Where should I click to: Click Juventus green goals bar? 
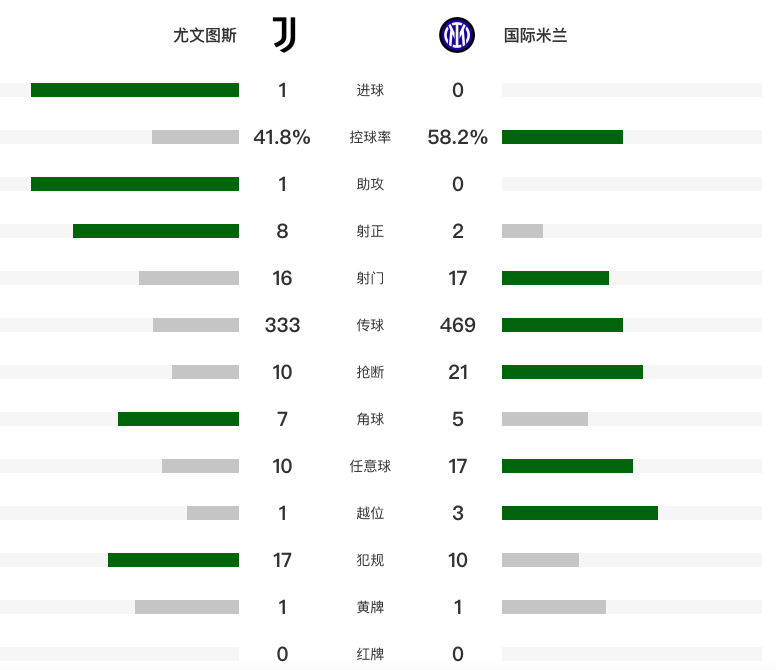(135, 90)
